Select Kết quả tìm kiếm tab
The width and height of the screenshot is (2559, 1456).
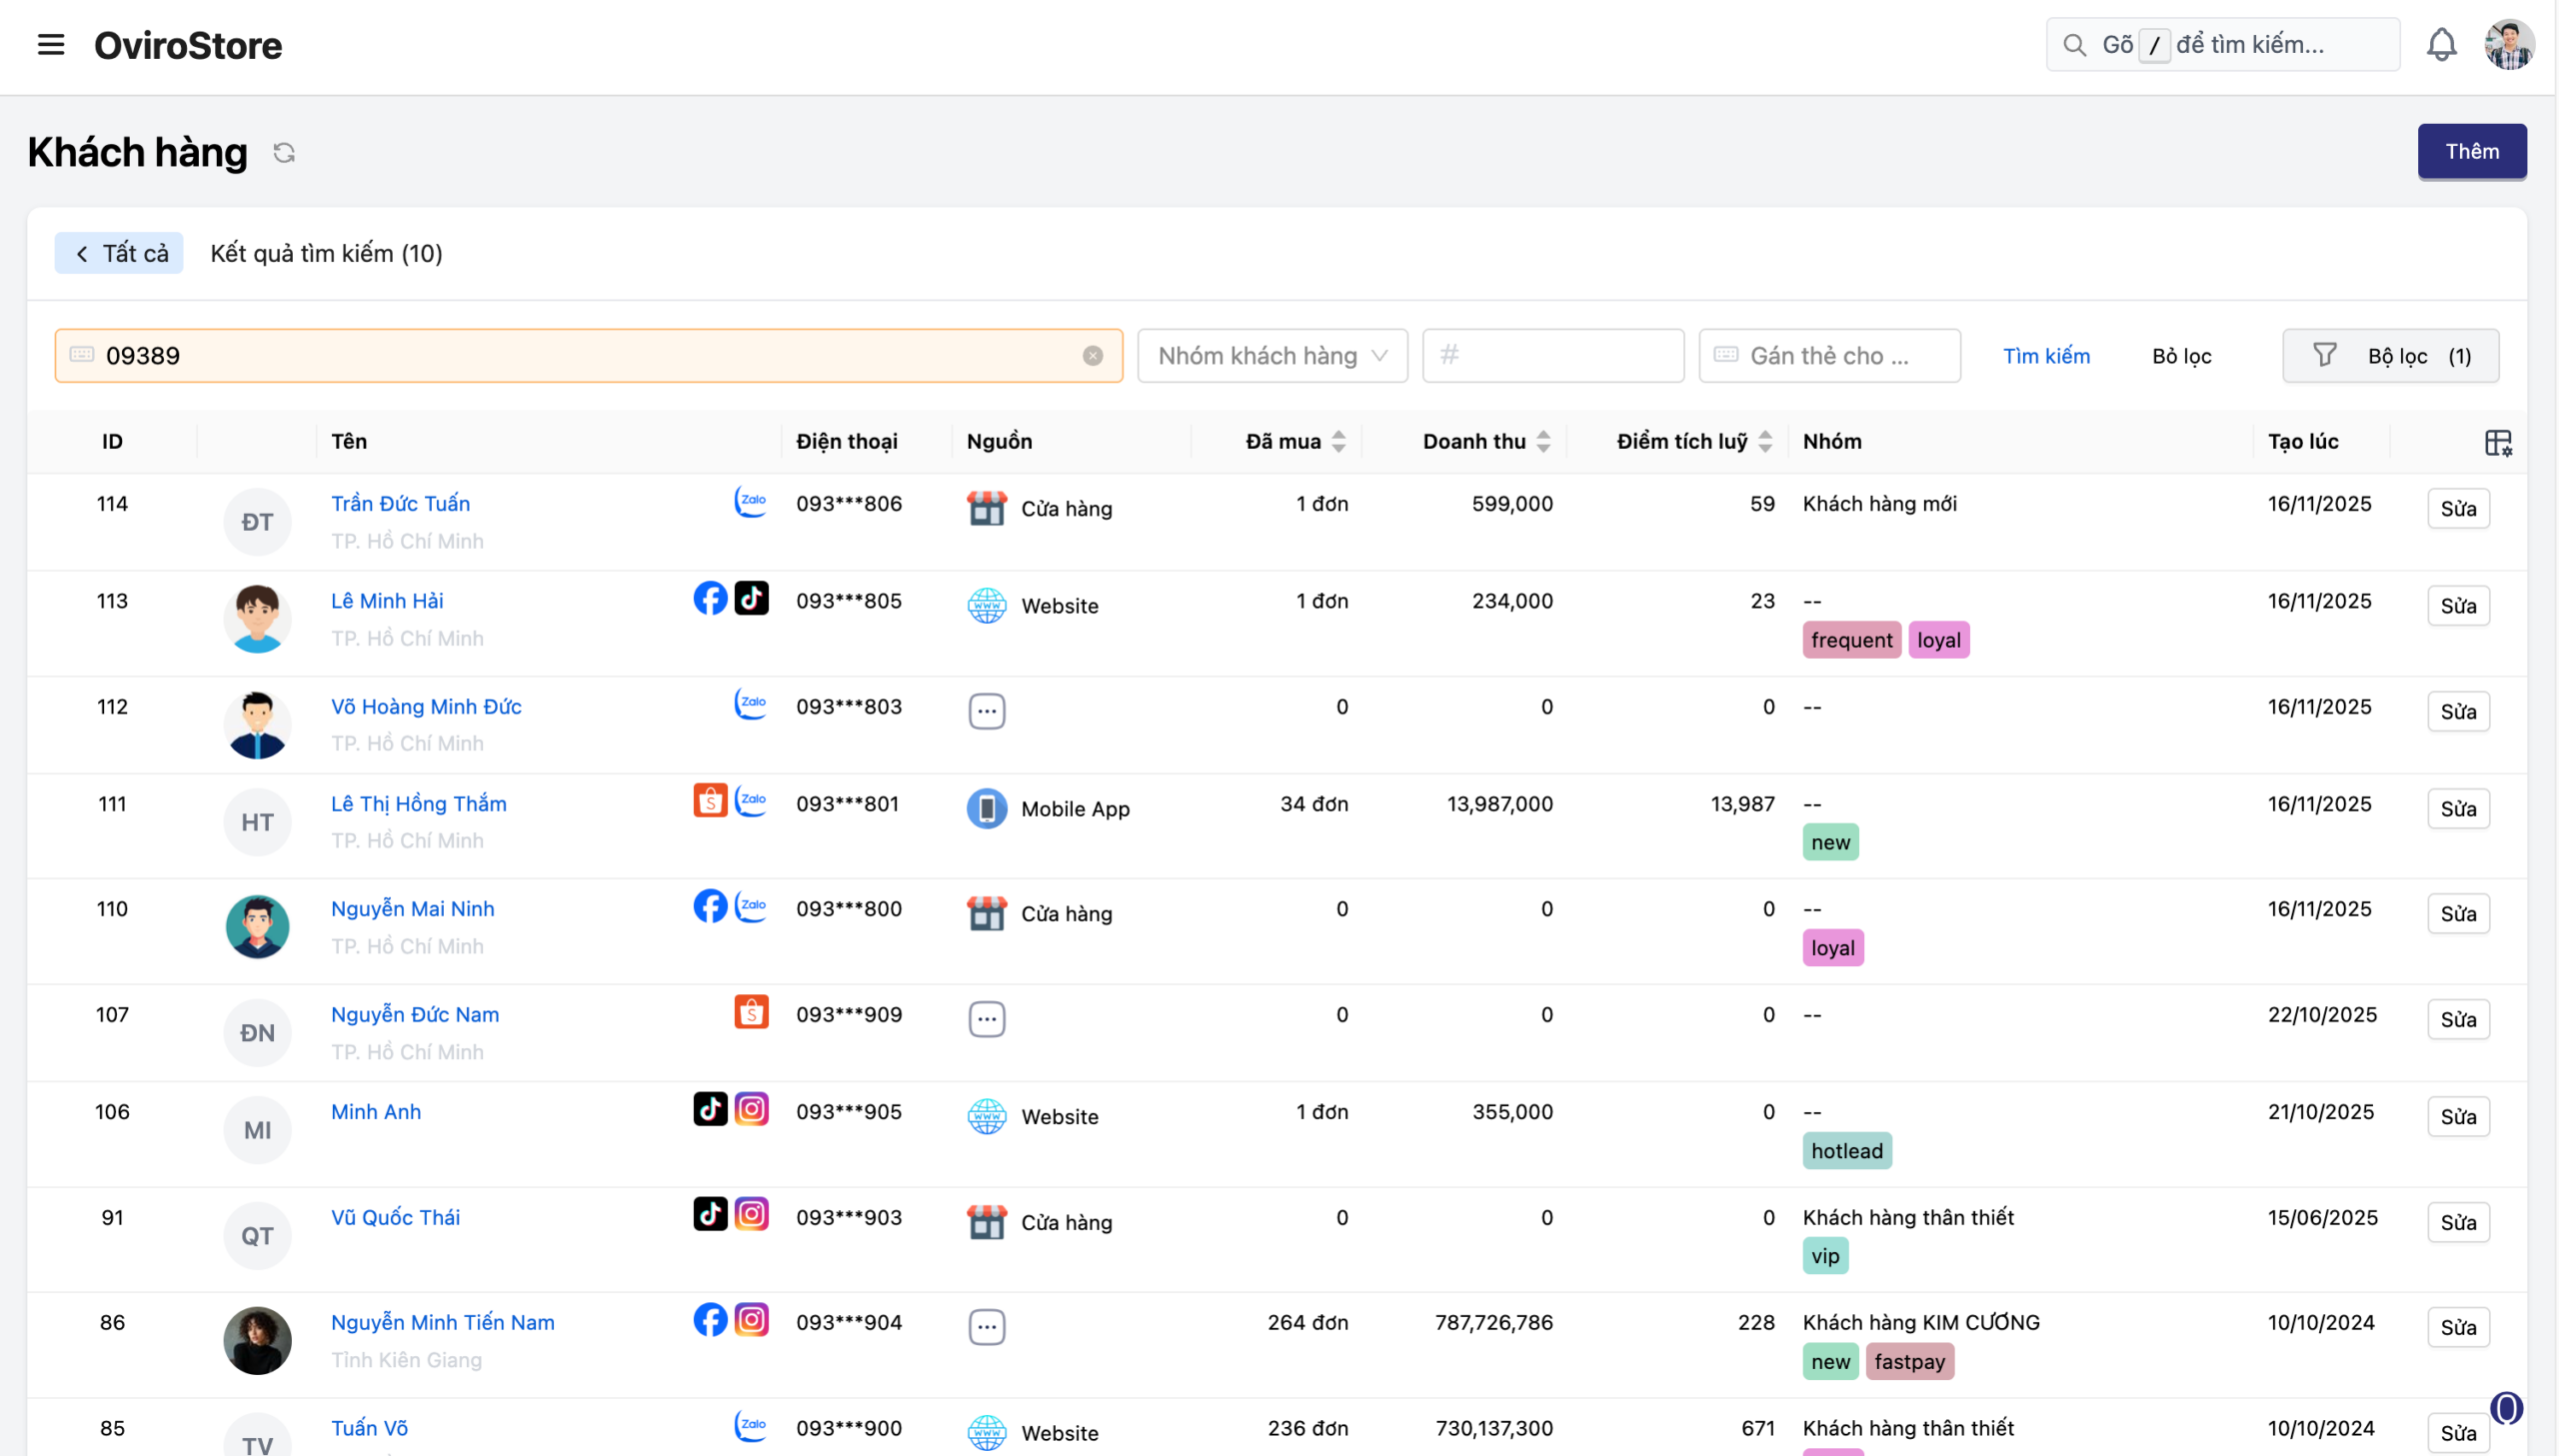[326, 254]
